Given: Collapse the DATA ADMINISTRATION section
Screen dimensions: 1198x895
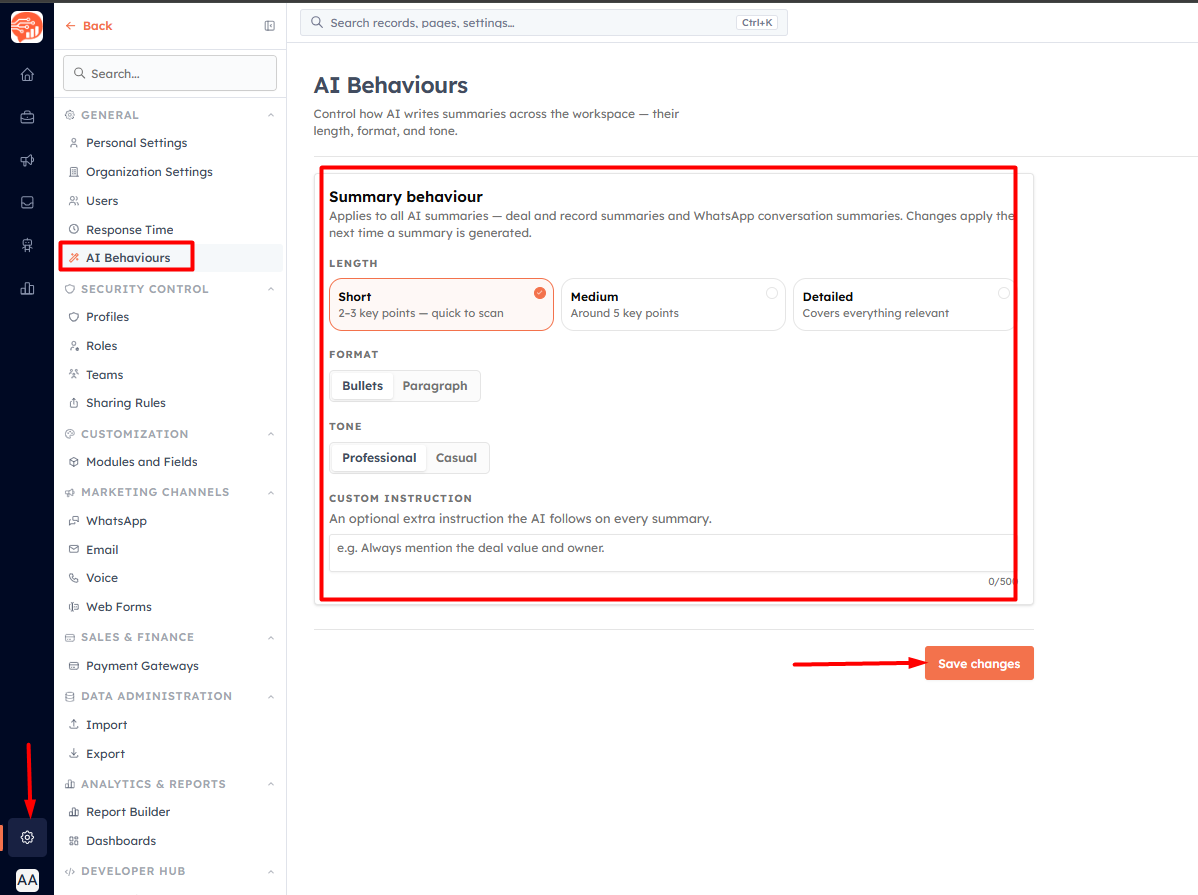Looking at the screenshot, I should (271, 696).
